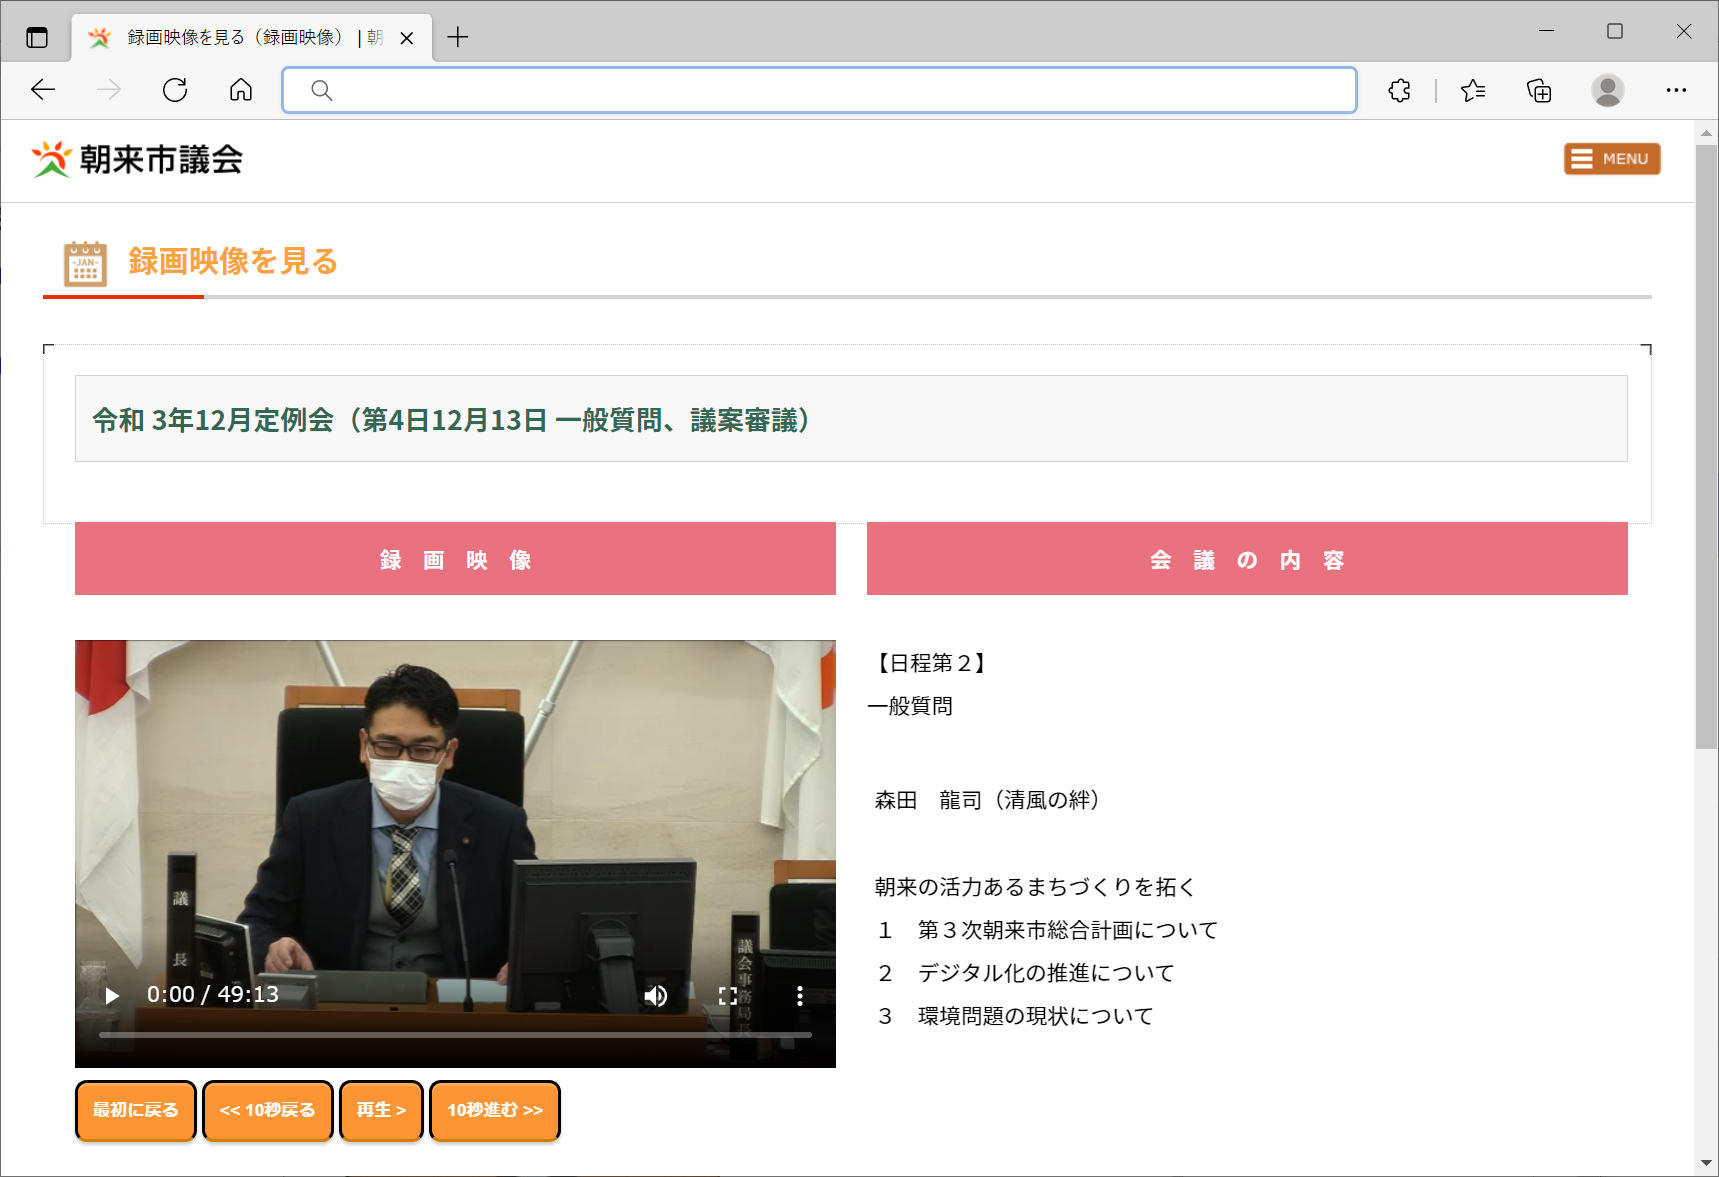
Task: Click the search magnifier icon in address bar
Action: click(321, 91)
